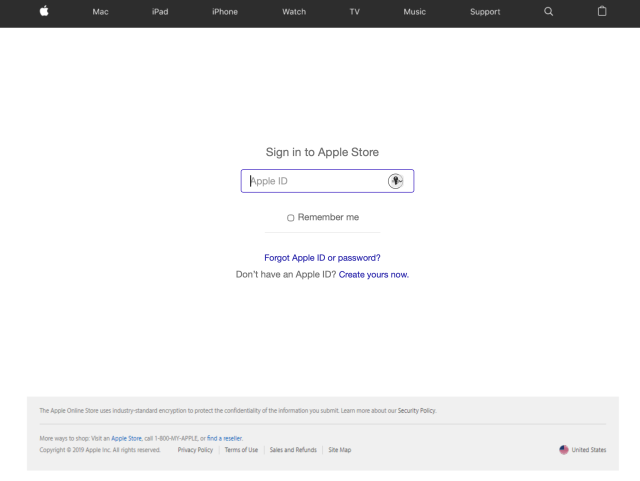
Task: Follow the Create yours now link
Action: point(373,274)
